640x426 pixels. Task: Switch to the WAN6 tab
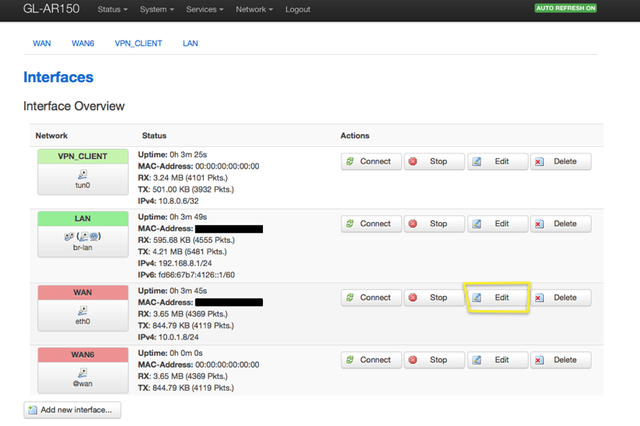pyautogui.click(x=83, y=43)
